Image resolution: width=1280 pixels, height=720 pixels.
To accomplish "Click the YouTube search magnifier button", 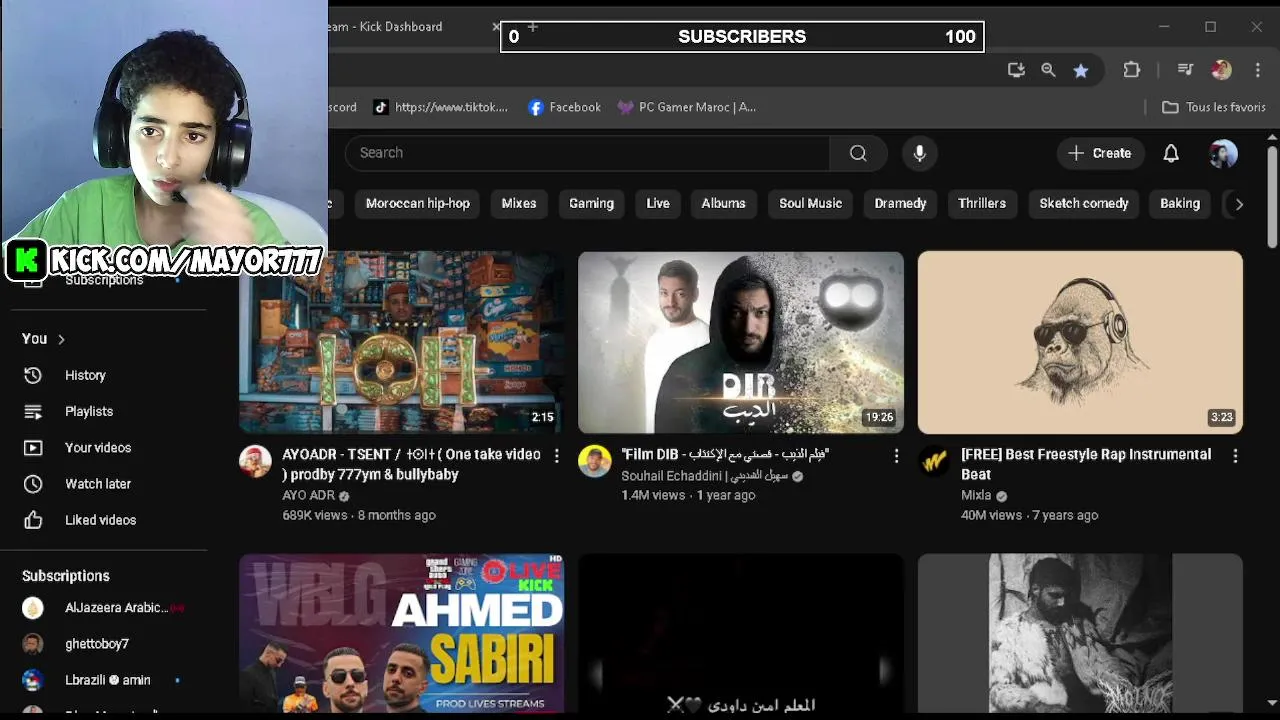I will (858, 153).
